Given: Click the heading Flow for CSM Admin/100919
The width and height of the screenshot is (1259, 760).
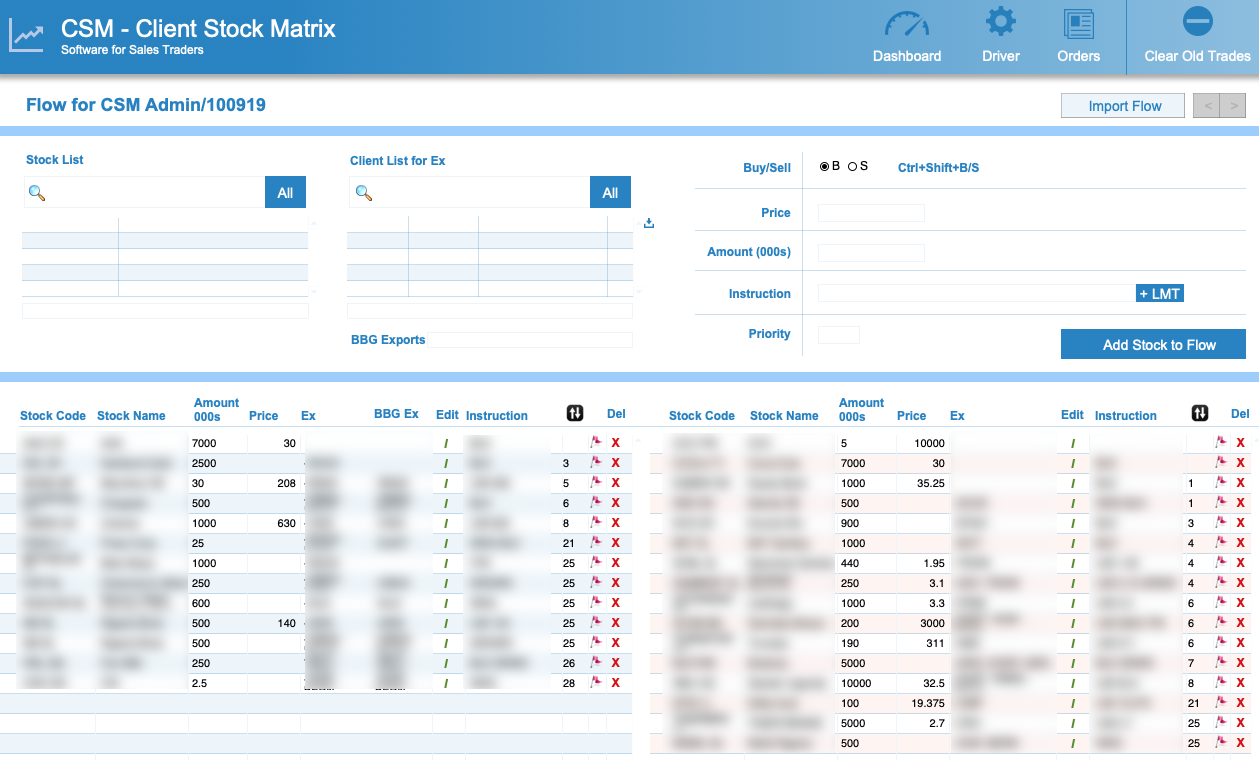Looking at the screenshot, I should (146, 105).
